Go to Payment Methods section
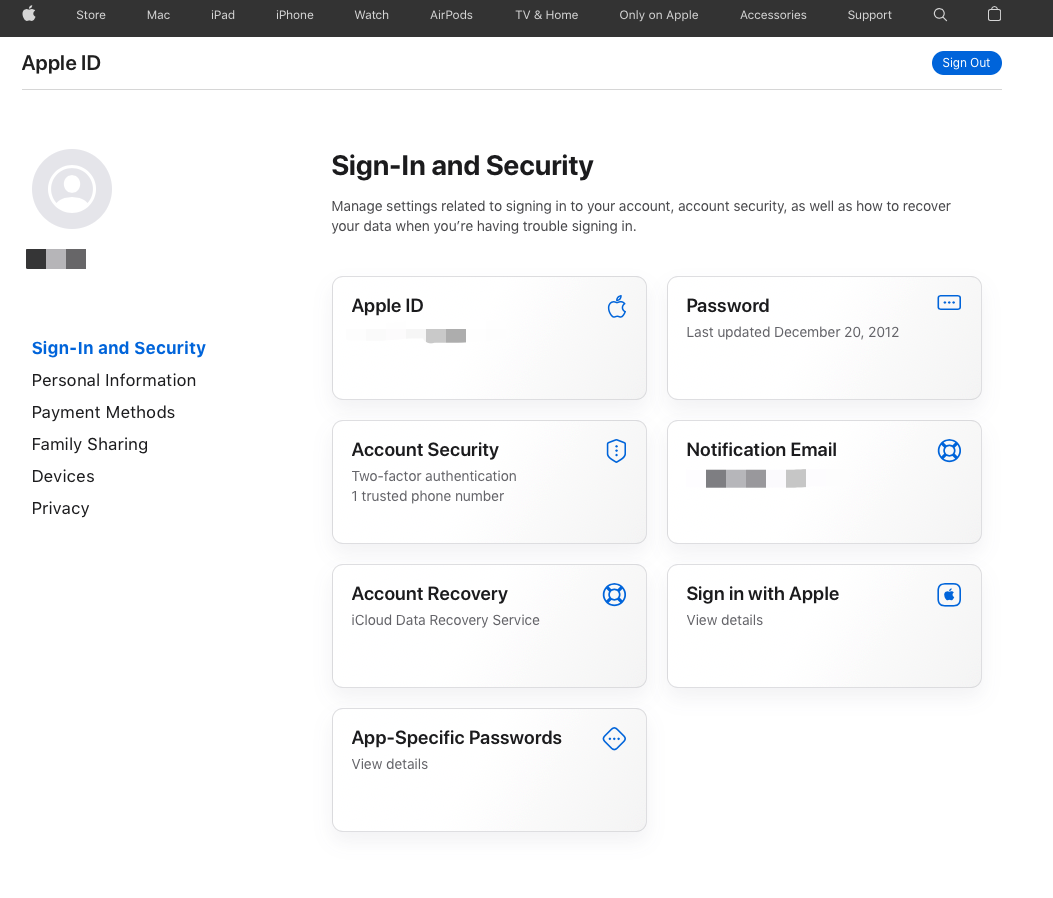Image resolution: width=1053 pixels, height=898 pixels. (x=103, y=412)
